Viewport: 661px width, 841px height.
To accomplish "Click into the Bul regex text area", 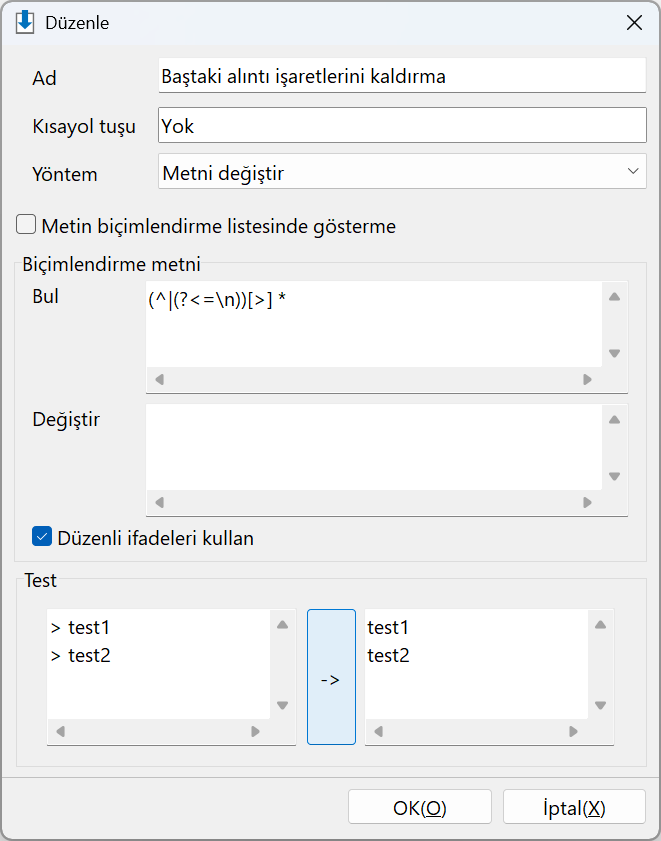I will pyautogui.click(x=374, y=324).
